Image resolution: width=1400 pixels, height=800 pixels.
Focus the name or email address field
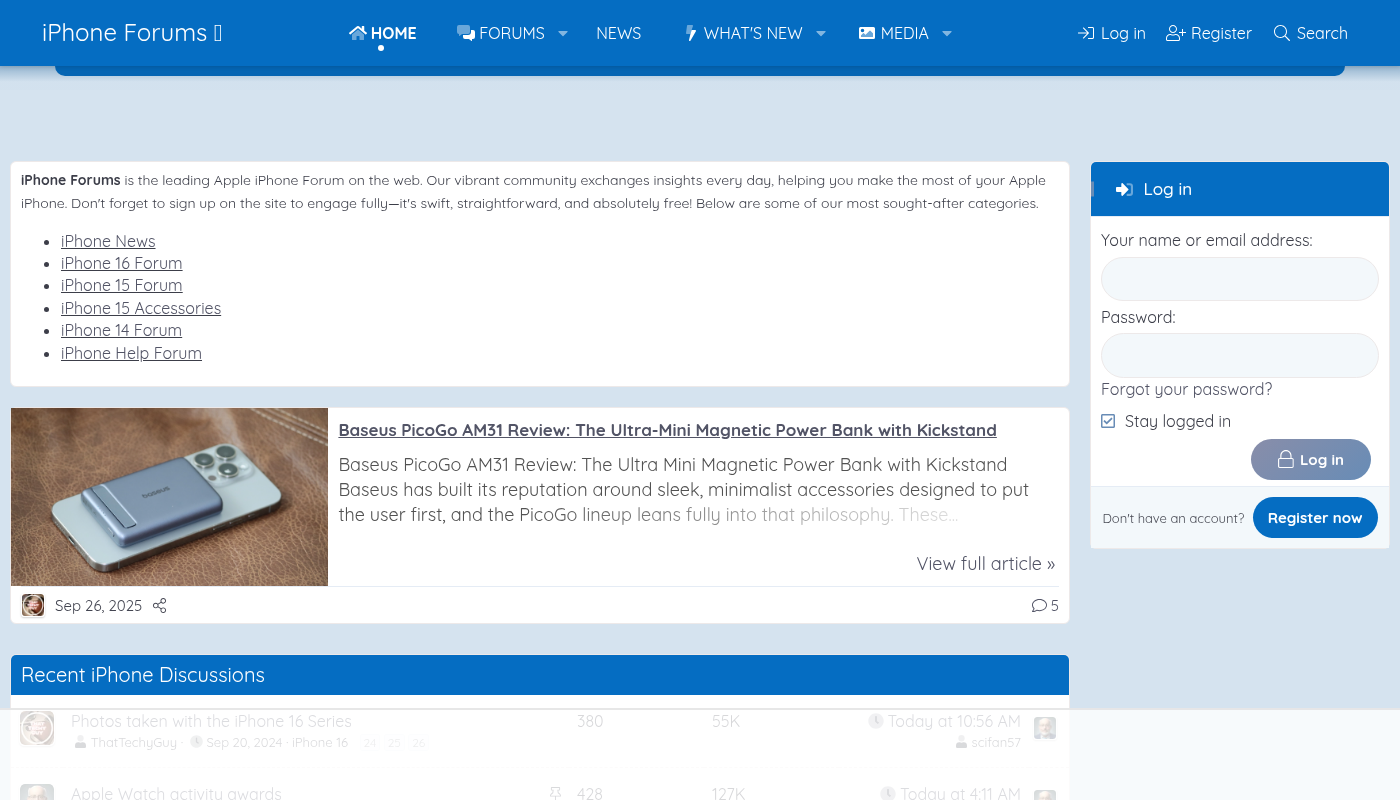coord(1239,279)
